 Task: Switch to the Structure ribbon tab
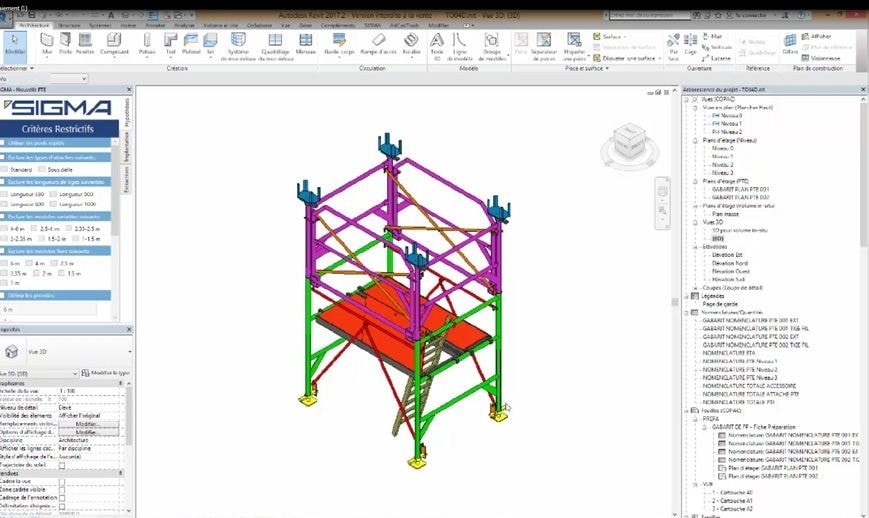69,24
